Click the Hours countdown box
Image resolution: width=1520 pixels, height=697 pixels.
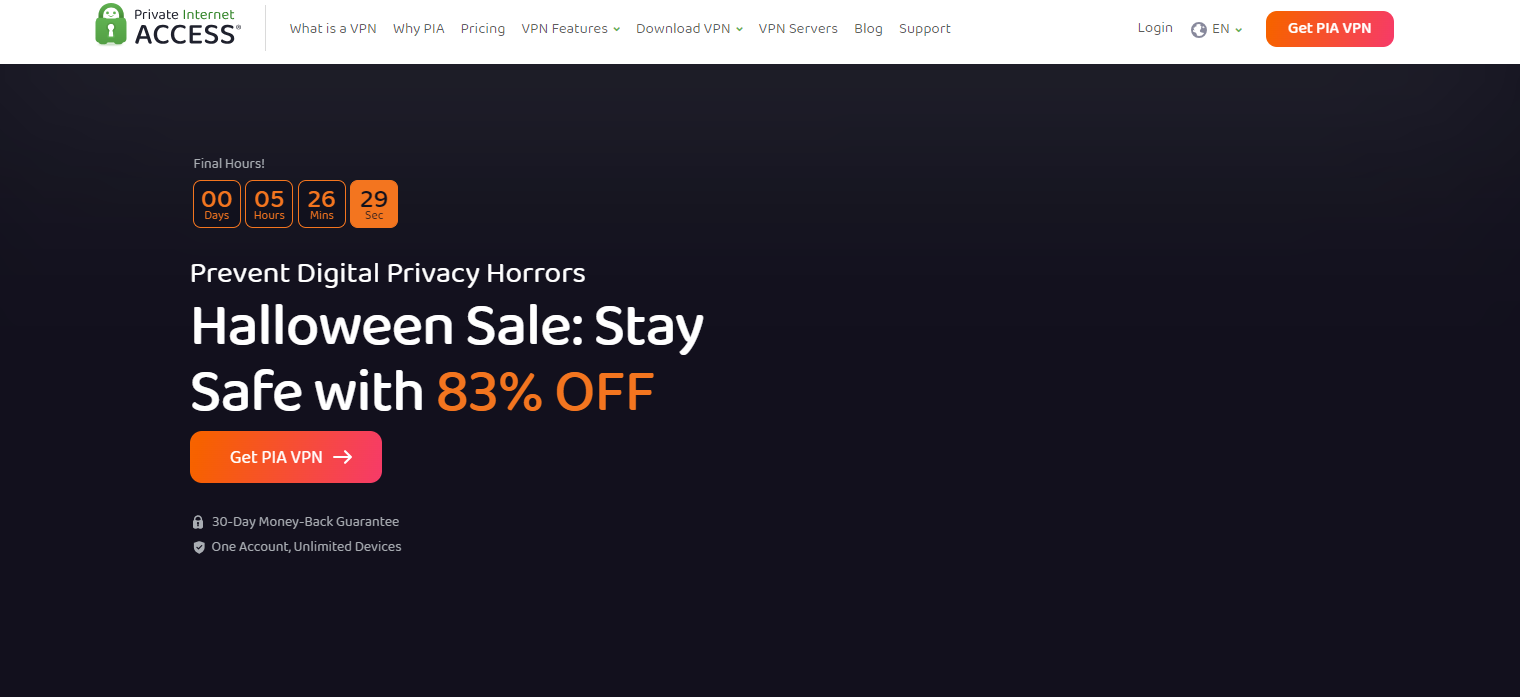[x=269, y=204]
